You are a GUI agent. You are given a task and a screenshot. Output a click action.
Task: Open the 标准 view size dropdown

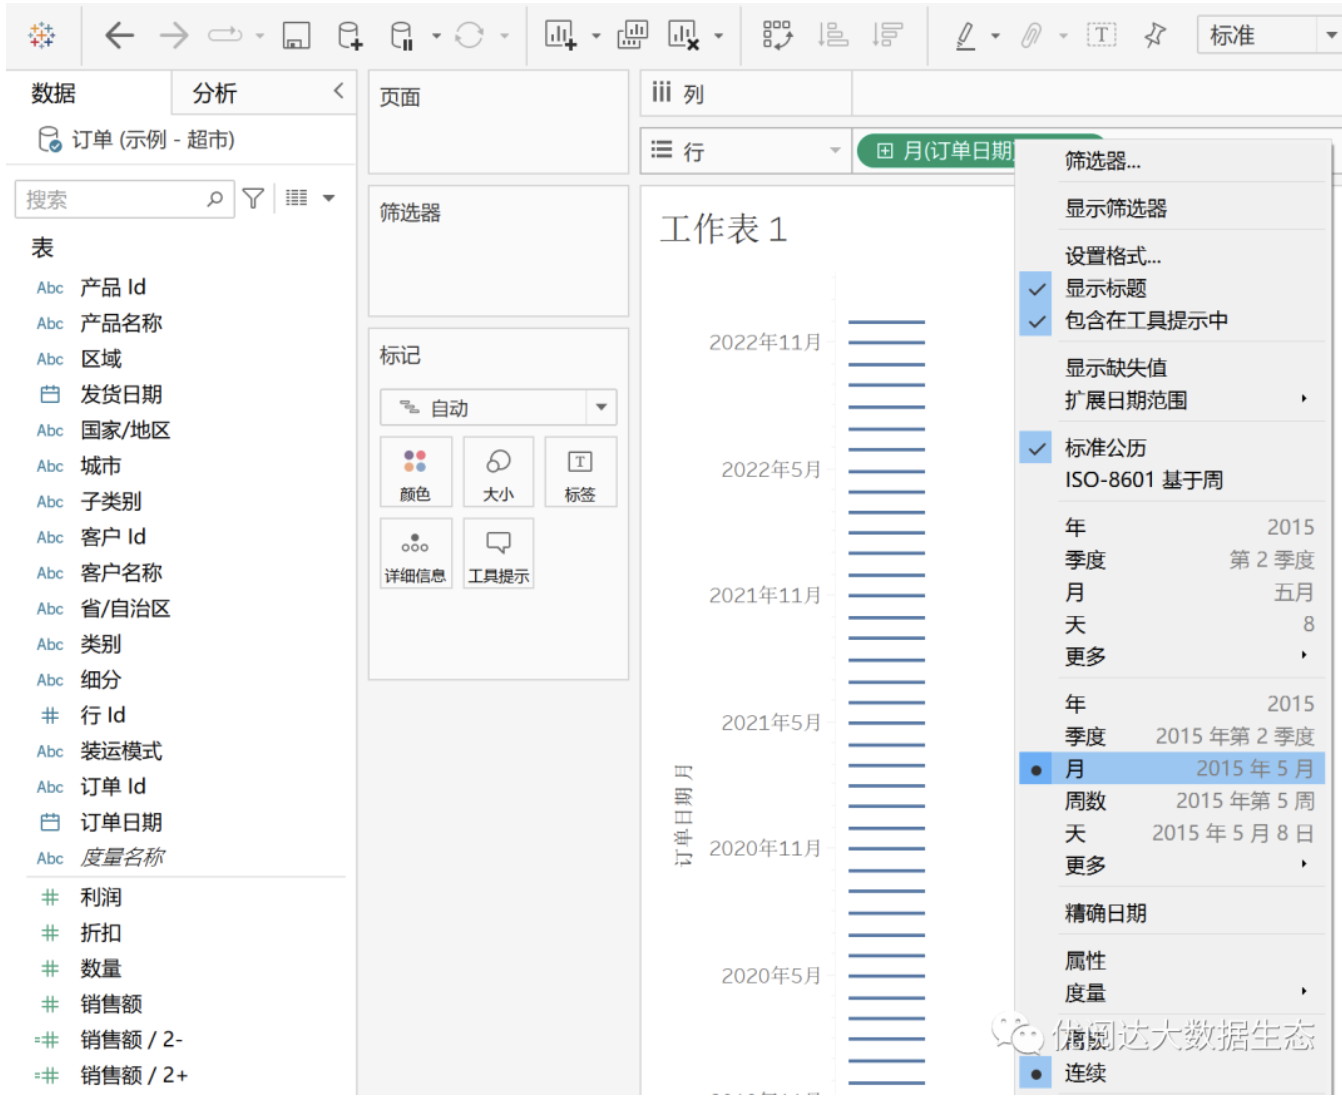pyautogui.click(x=1268, y=36)
